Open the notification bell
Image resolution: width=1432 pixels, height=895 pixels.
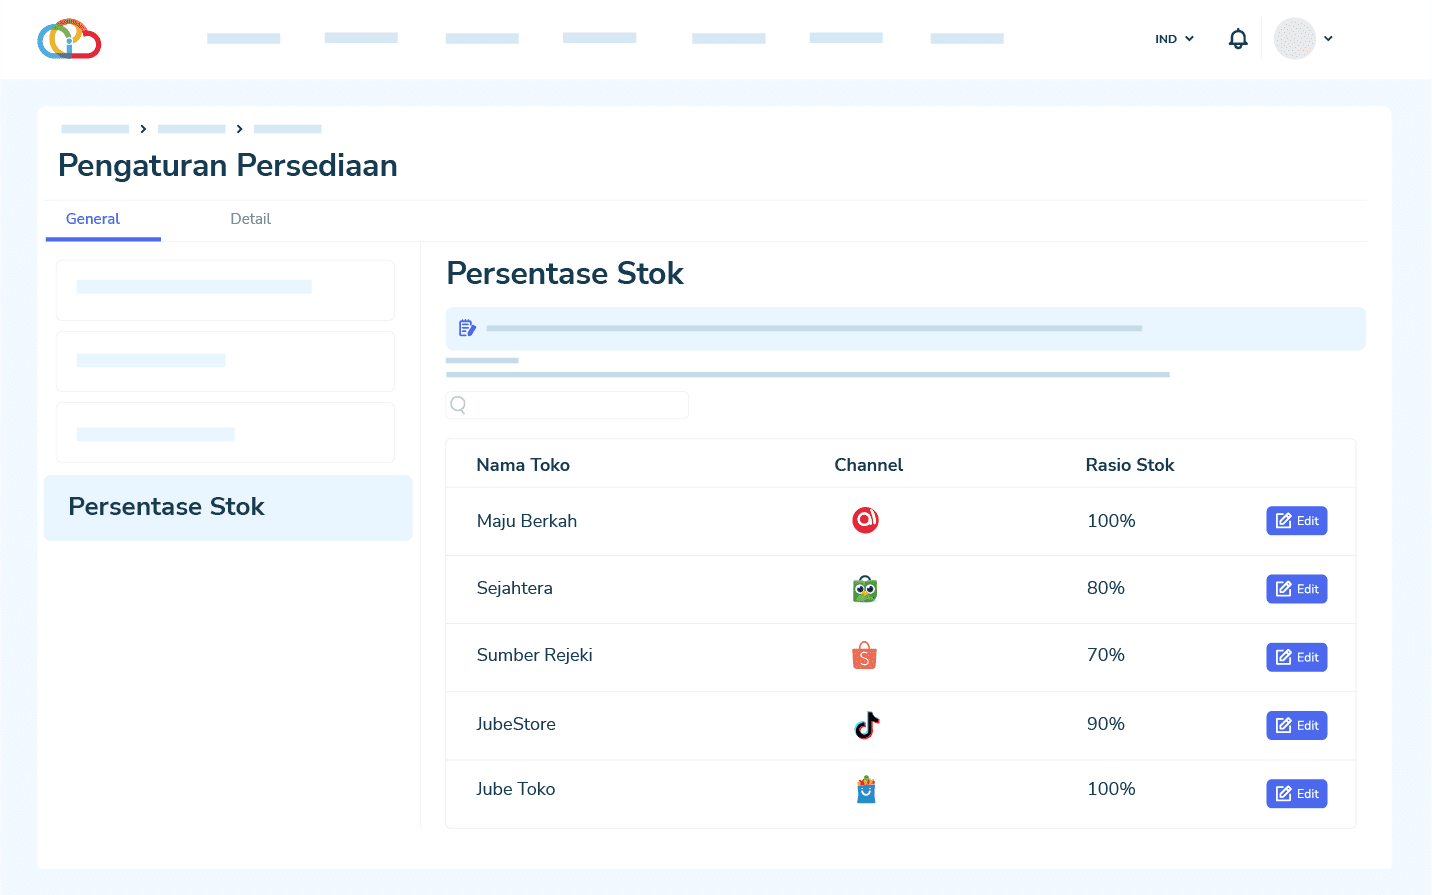click(1238, 39)
